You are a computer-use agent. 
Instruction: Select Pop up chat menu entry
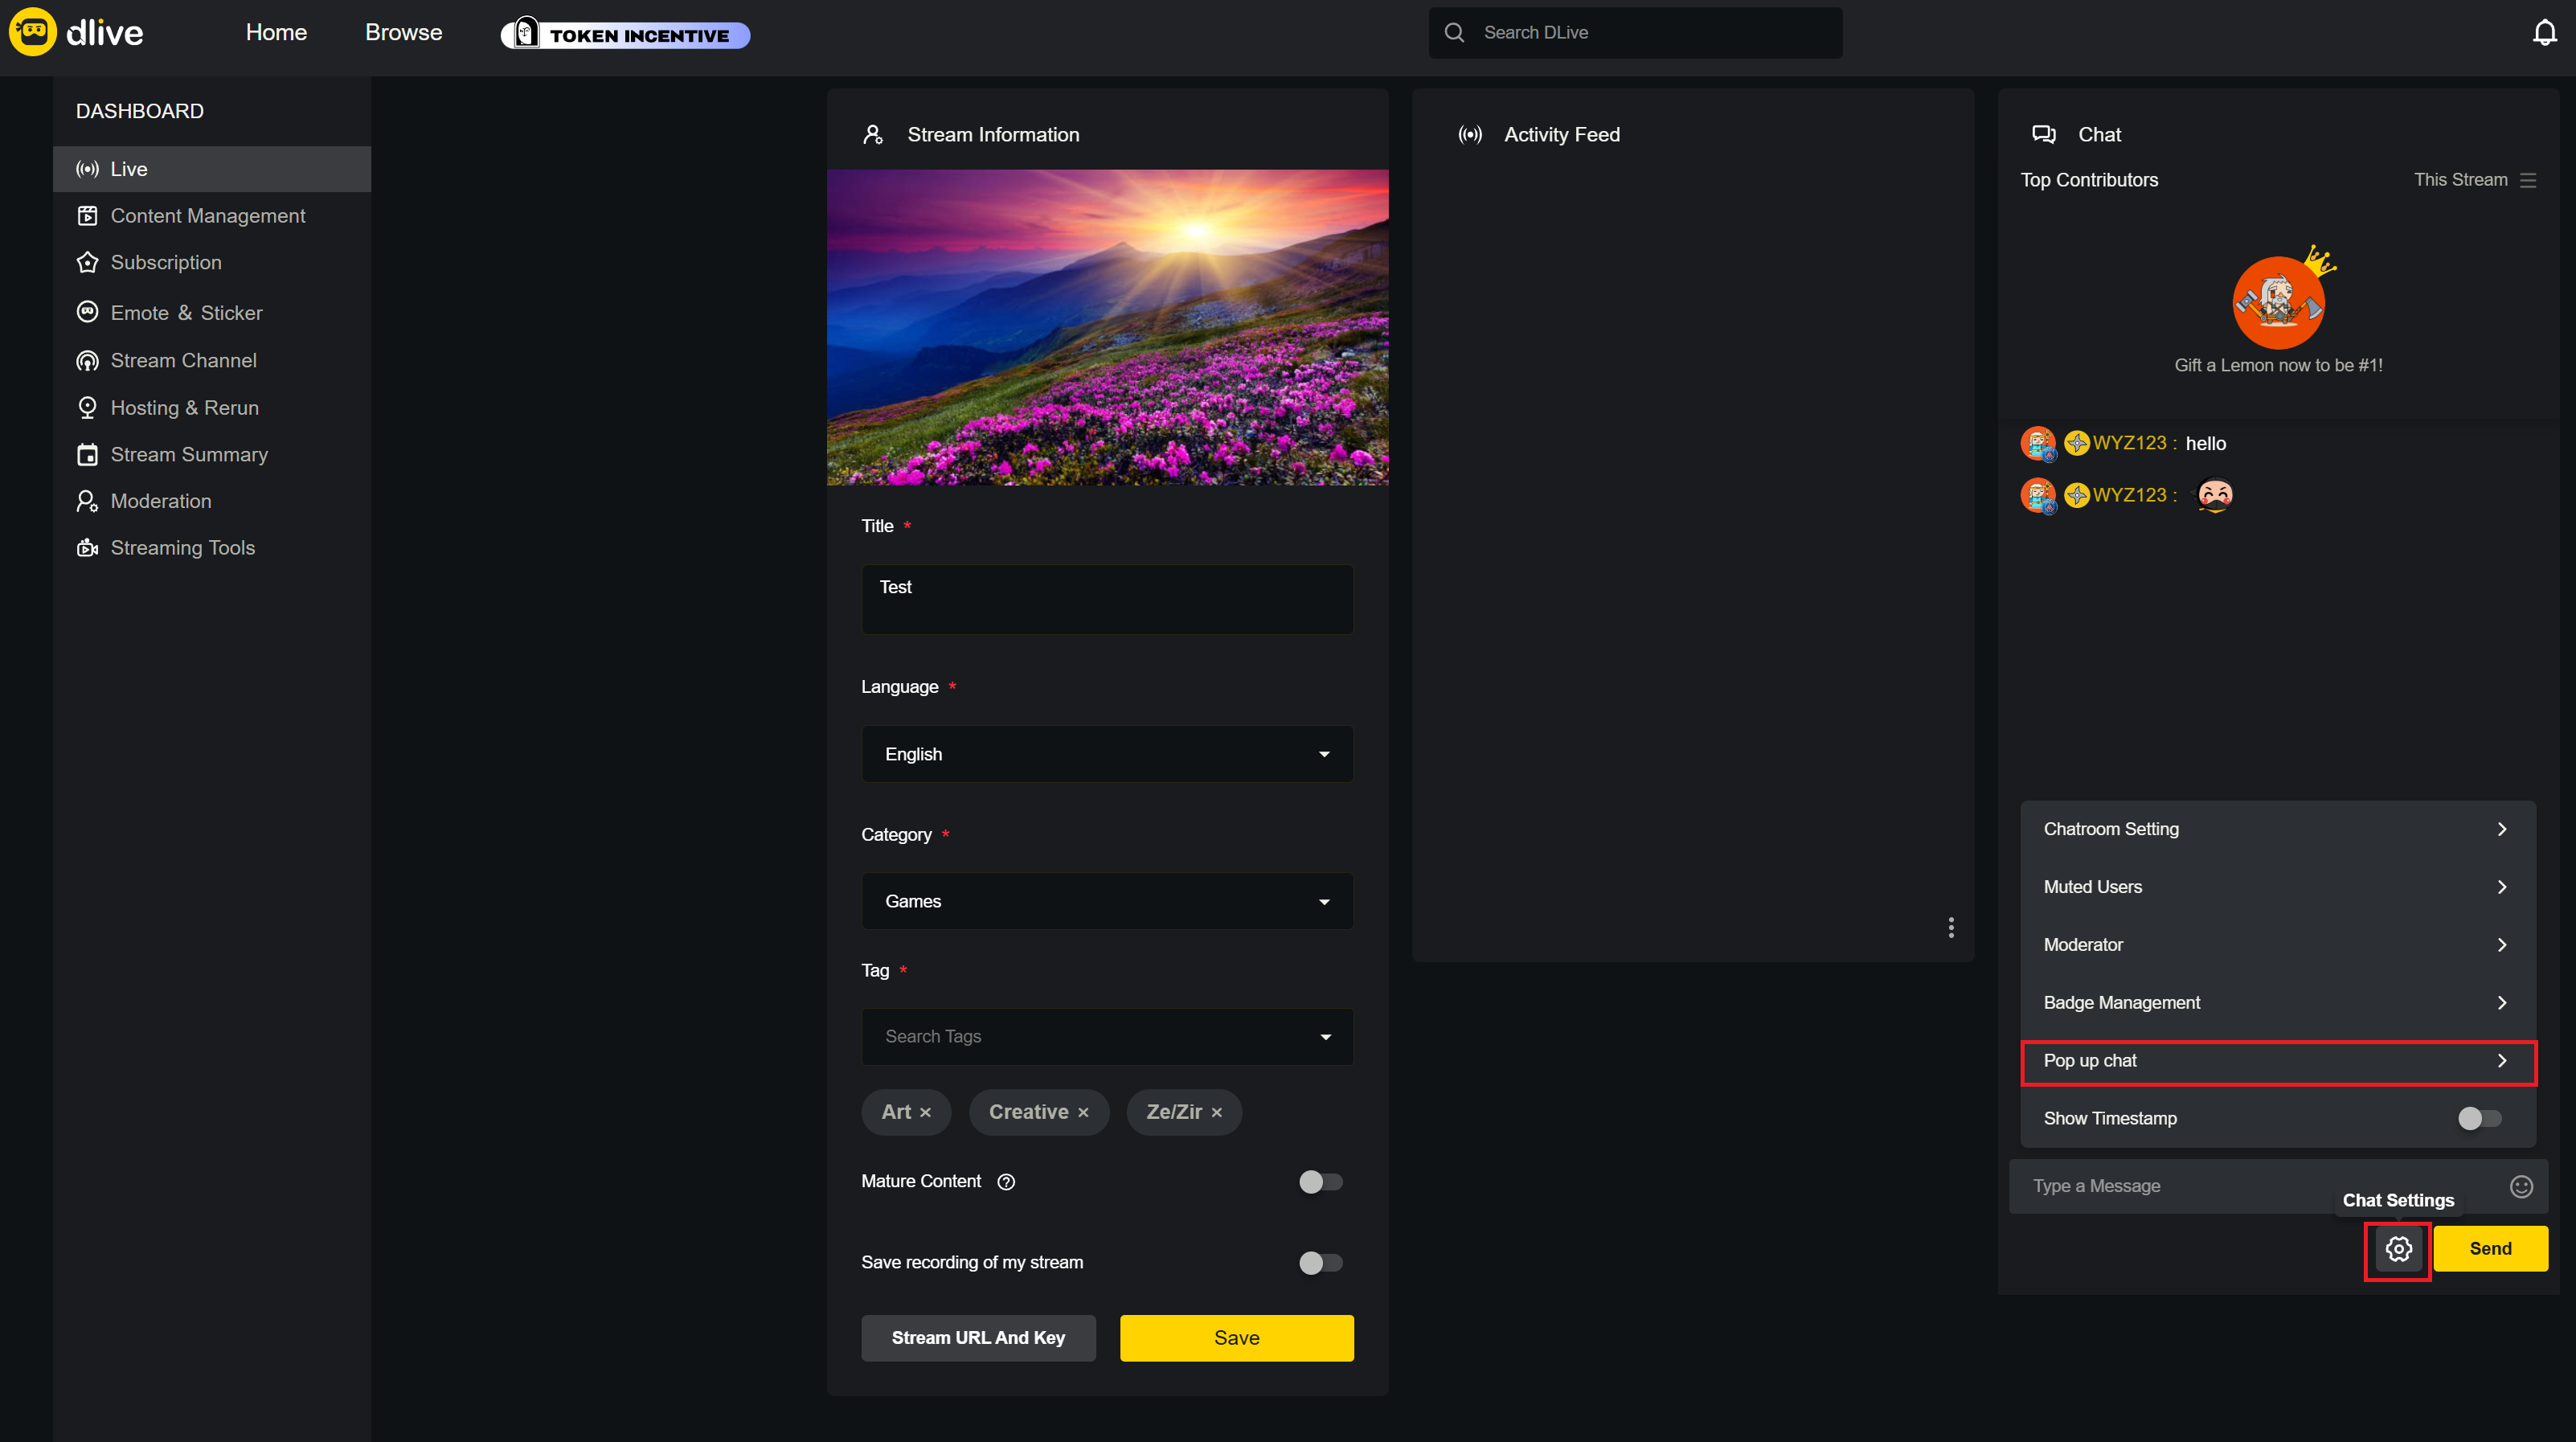coord(2276,1060)
